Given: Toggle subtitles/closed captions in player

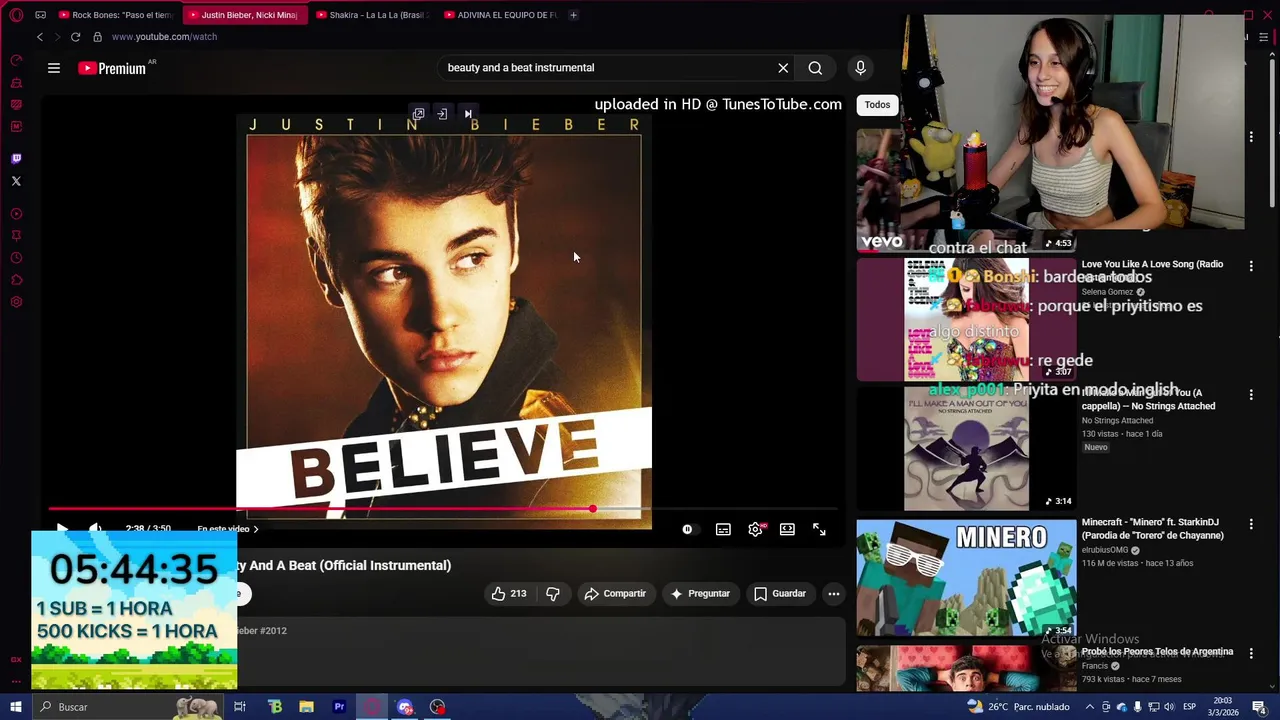Looking at the screenshot, I should pyautogui.click(x=723, y=529).
